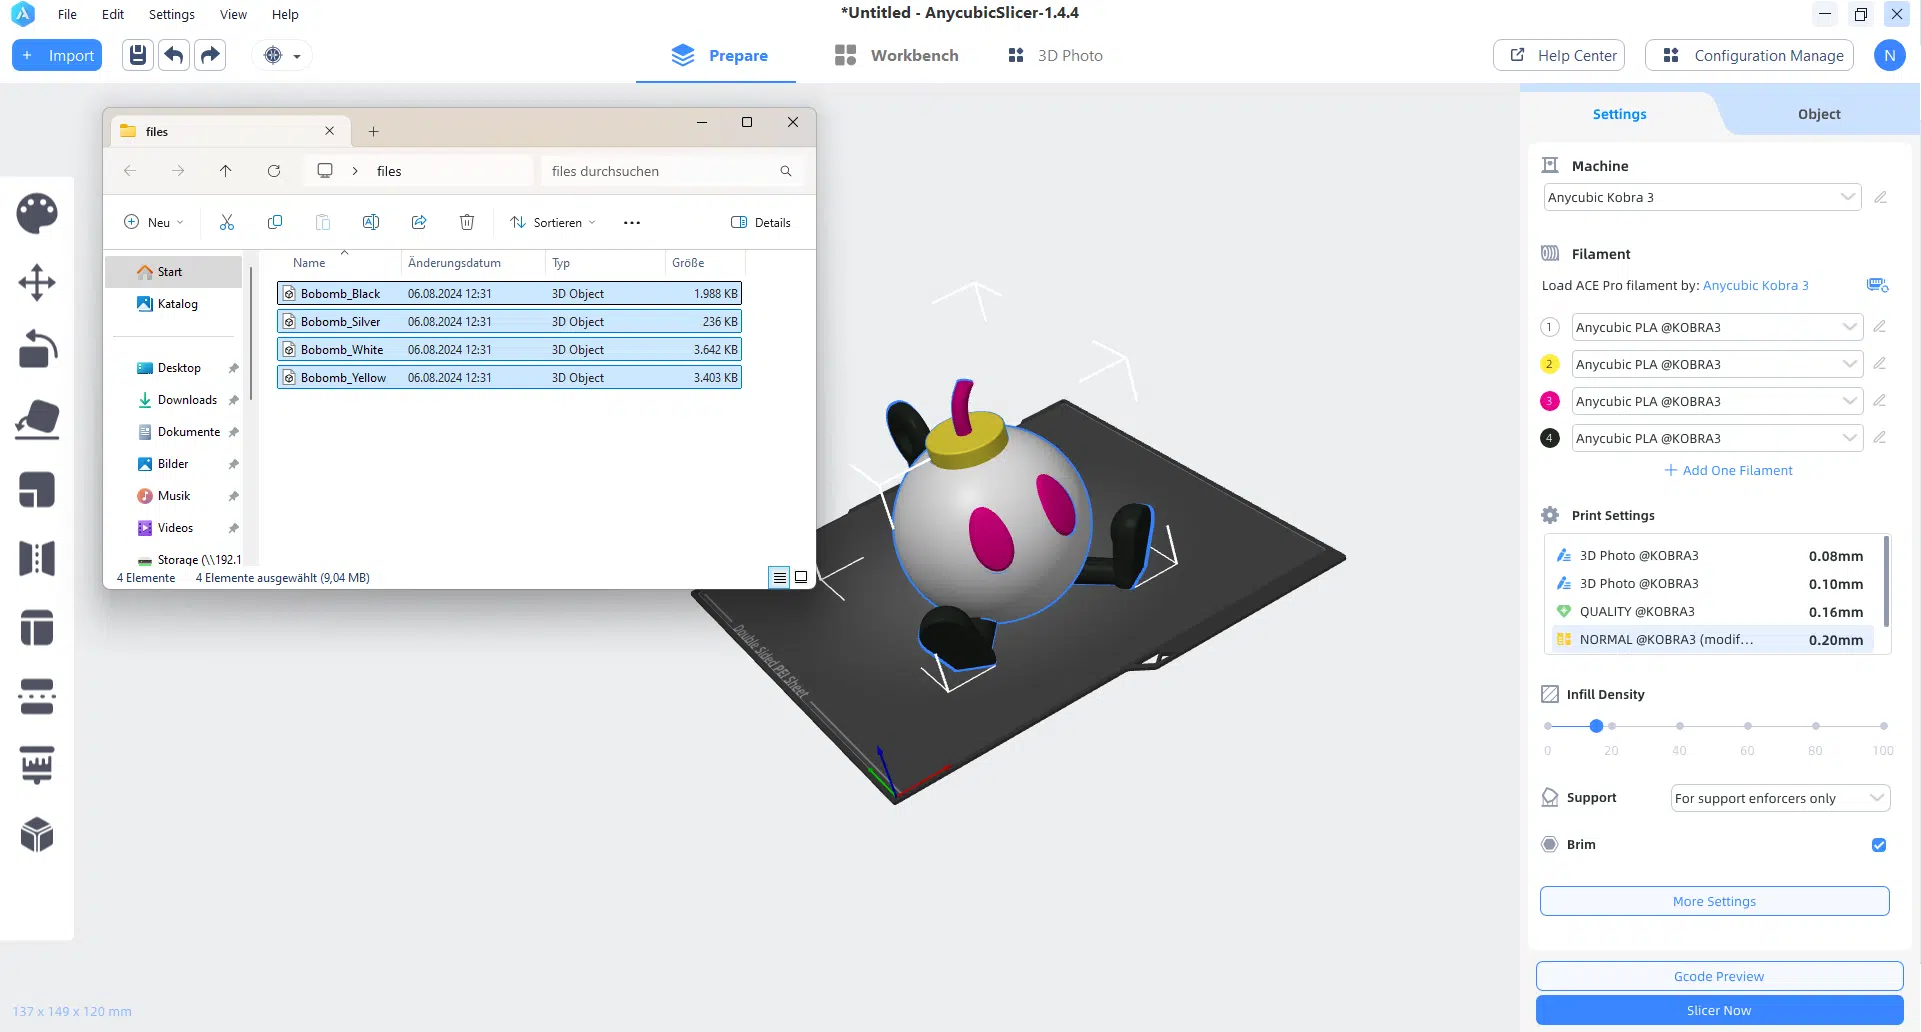Screen dimensions: 1921x1032
Task: Open the Edit menu
Action: 113,14
